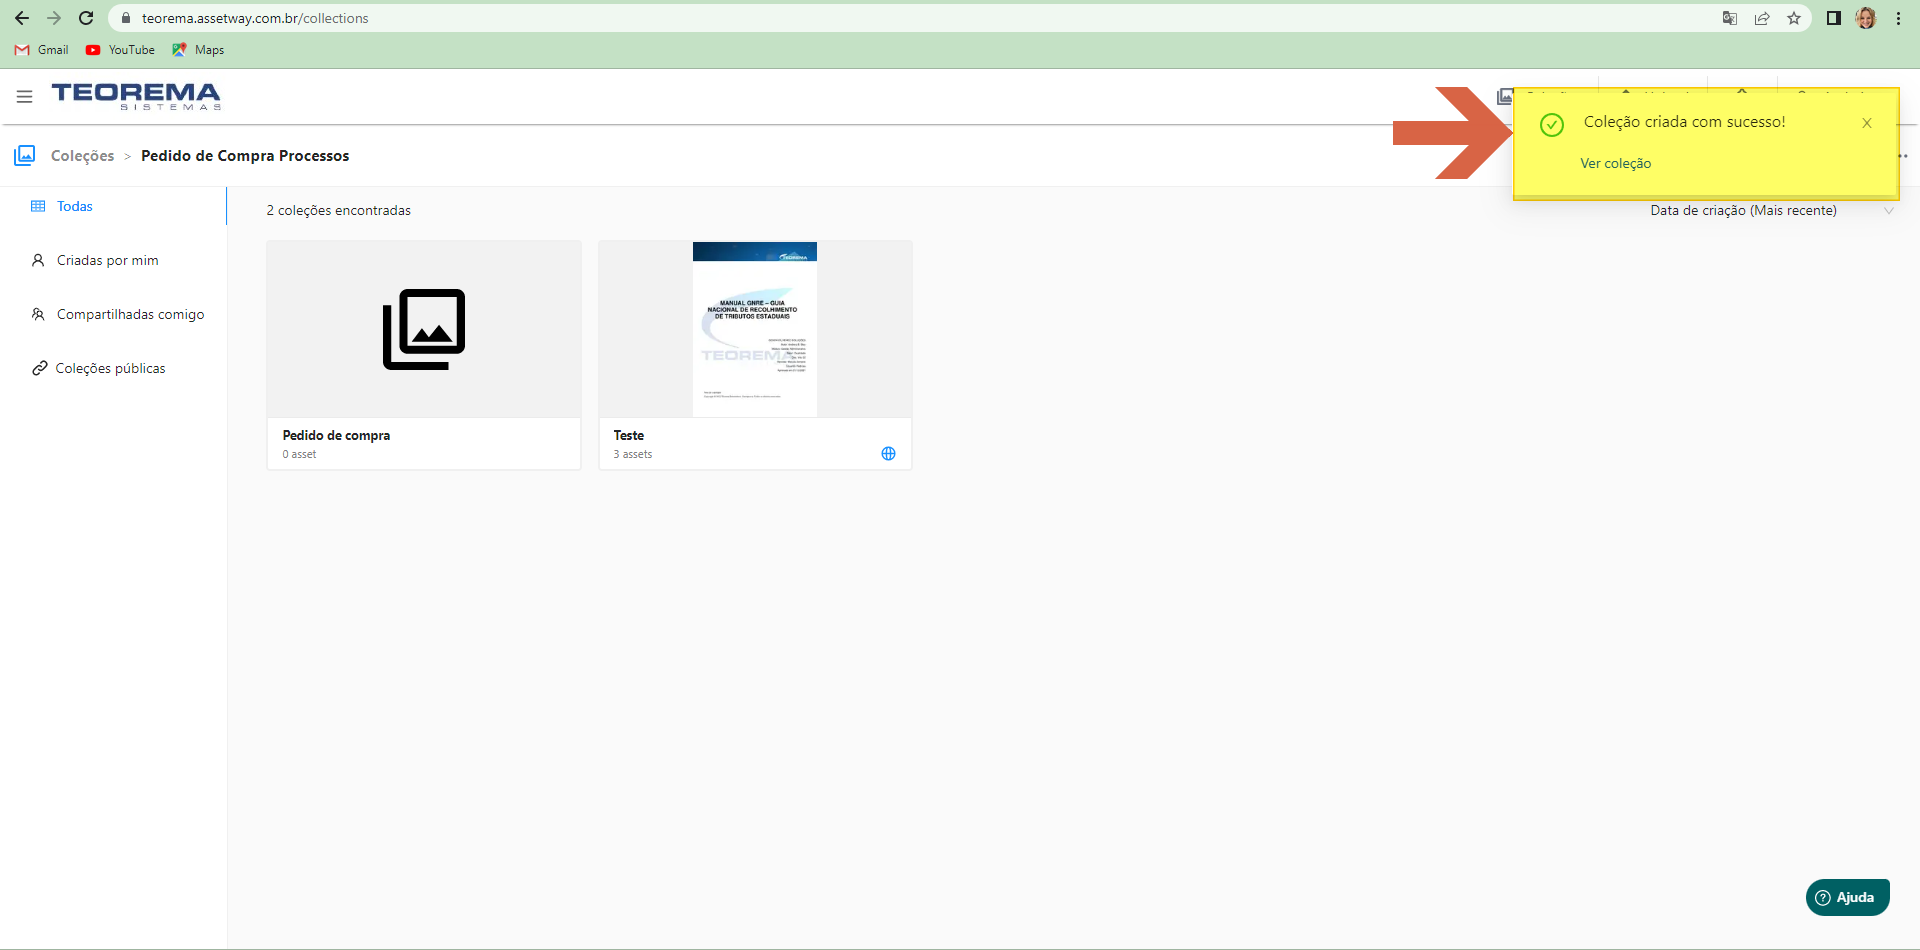Open the Chrome profile avatar

pyautogui.click(x=1866, y=18)
